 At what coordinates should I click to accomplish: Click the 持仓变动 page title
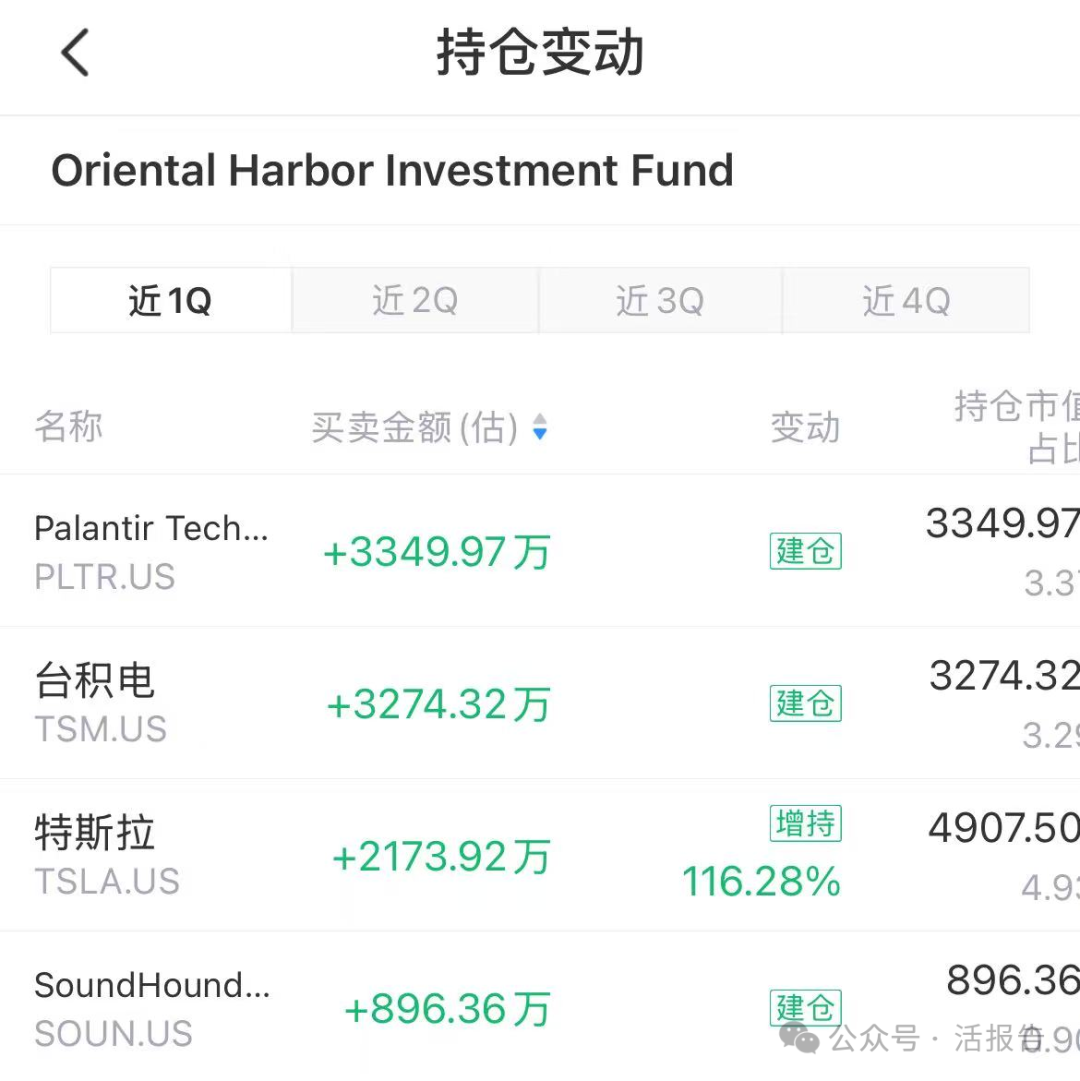pyautogui.click(x=540, y=52)
